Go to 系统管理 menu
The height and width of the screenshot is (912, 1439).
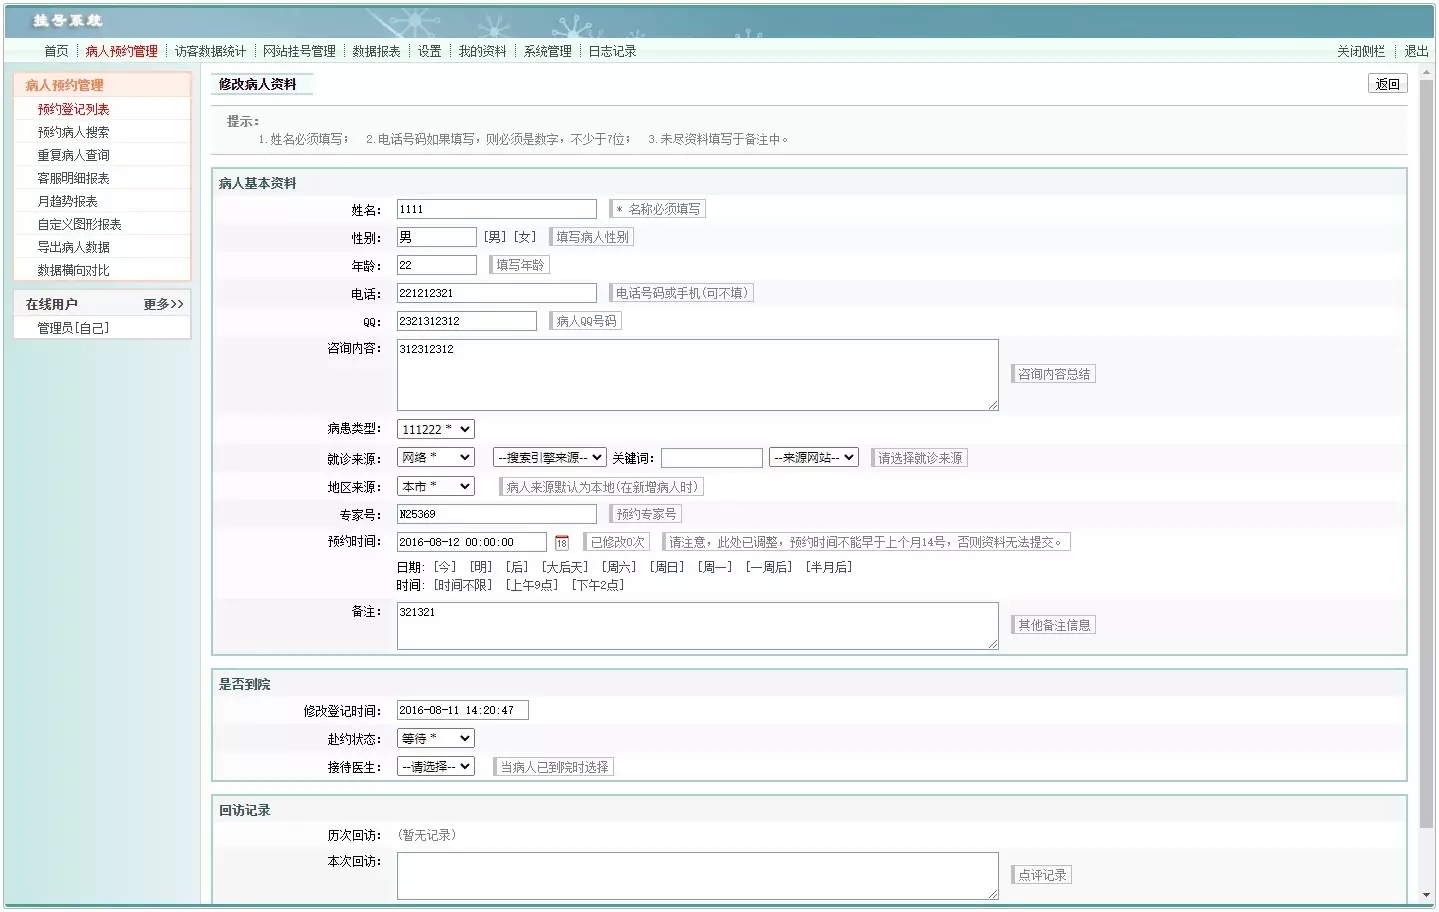pyautogui.click(x=547, y=52)
